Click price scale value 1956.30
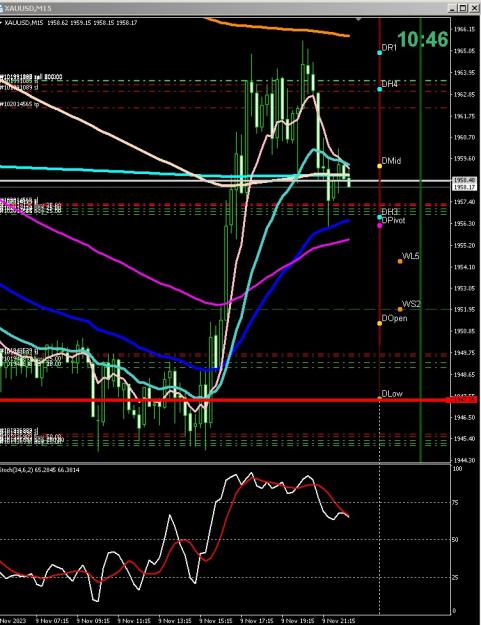 [465, 224]
